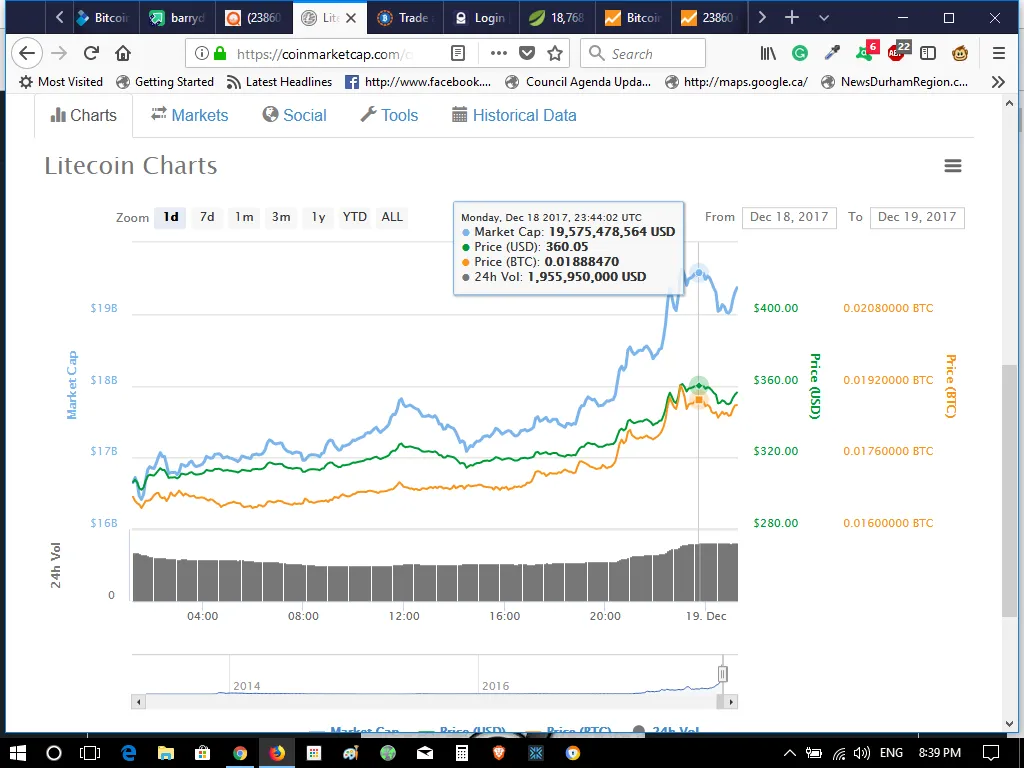Close the Litecoin tab
The height and width of the screenshot is (768, 1024).
tap(351, 18)
